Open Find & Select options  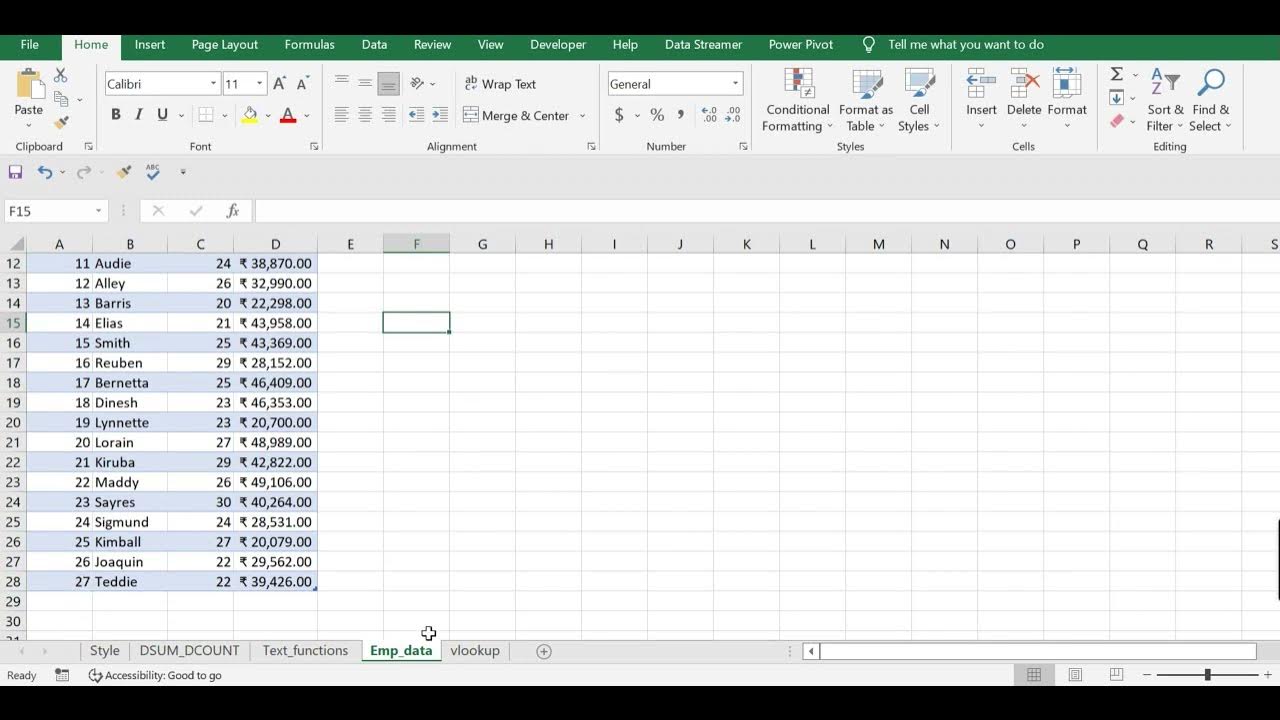(x=1211, y=100)
